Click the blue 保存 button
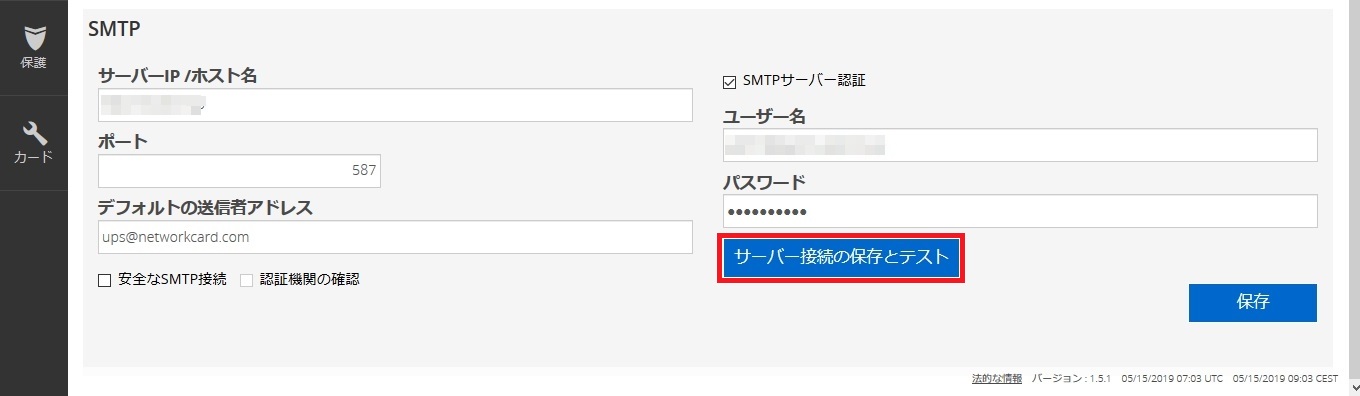This screenshot has width=1360, height=396. click(1253, 303)
